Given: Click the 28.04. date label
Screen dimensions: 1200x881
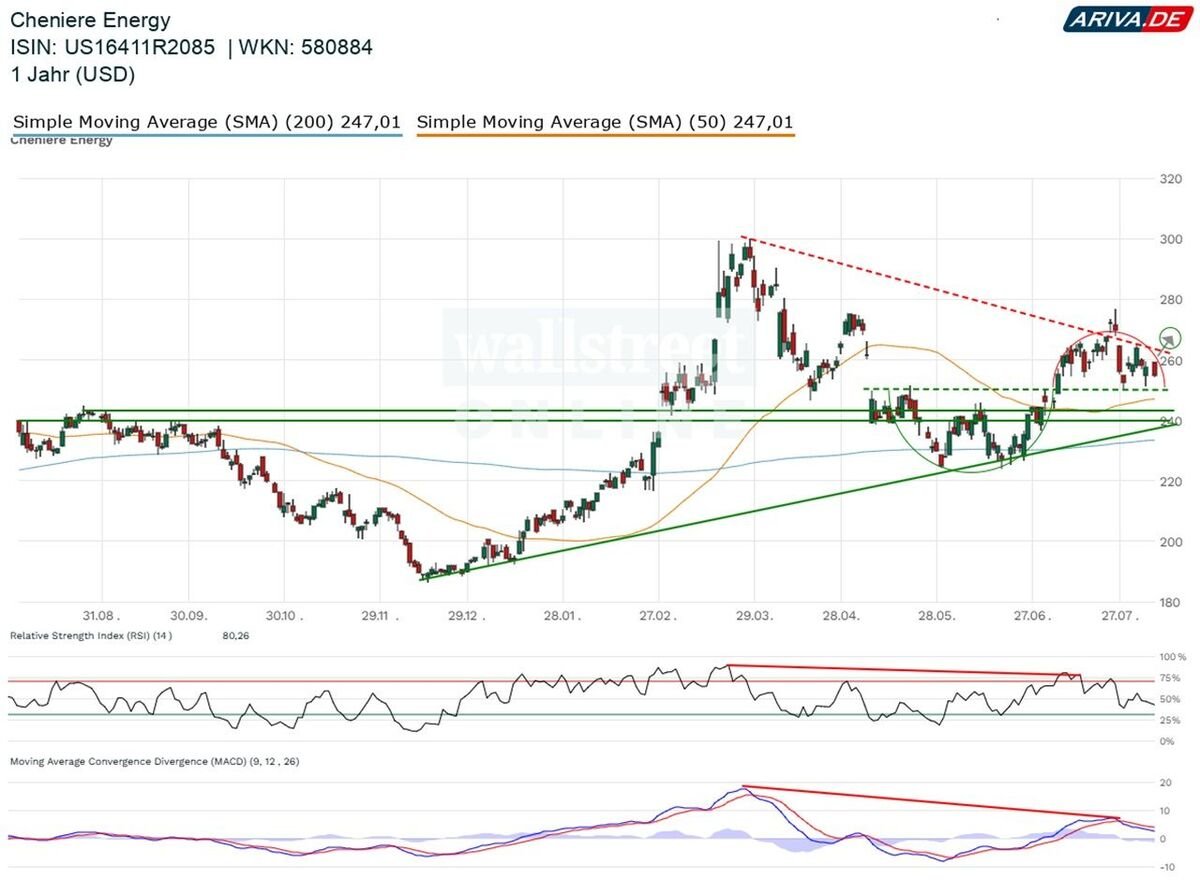Looking at the screenshot, I should (841, 616).
